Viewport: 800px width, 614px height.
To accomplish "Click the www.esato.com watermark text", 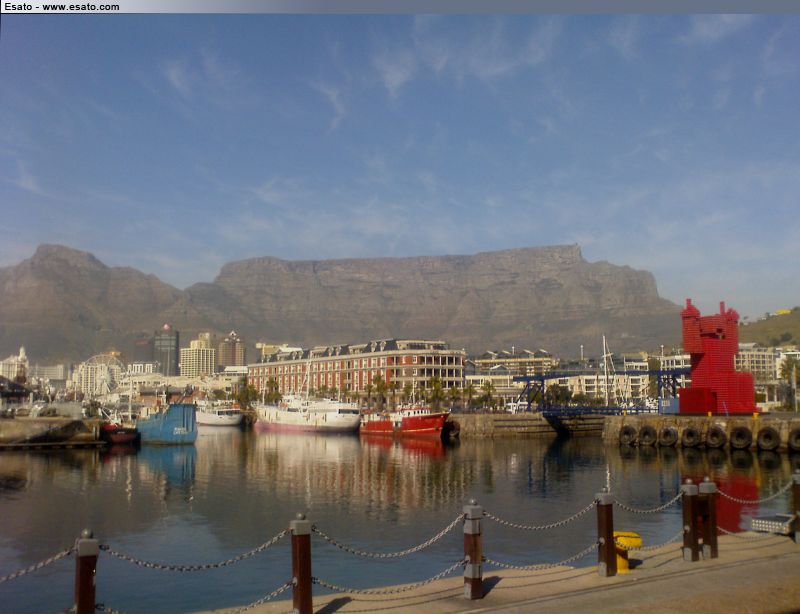I will point(60,7).
